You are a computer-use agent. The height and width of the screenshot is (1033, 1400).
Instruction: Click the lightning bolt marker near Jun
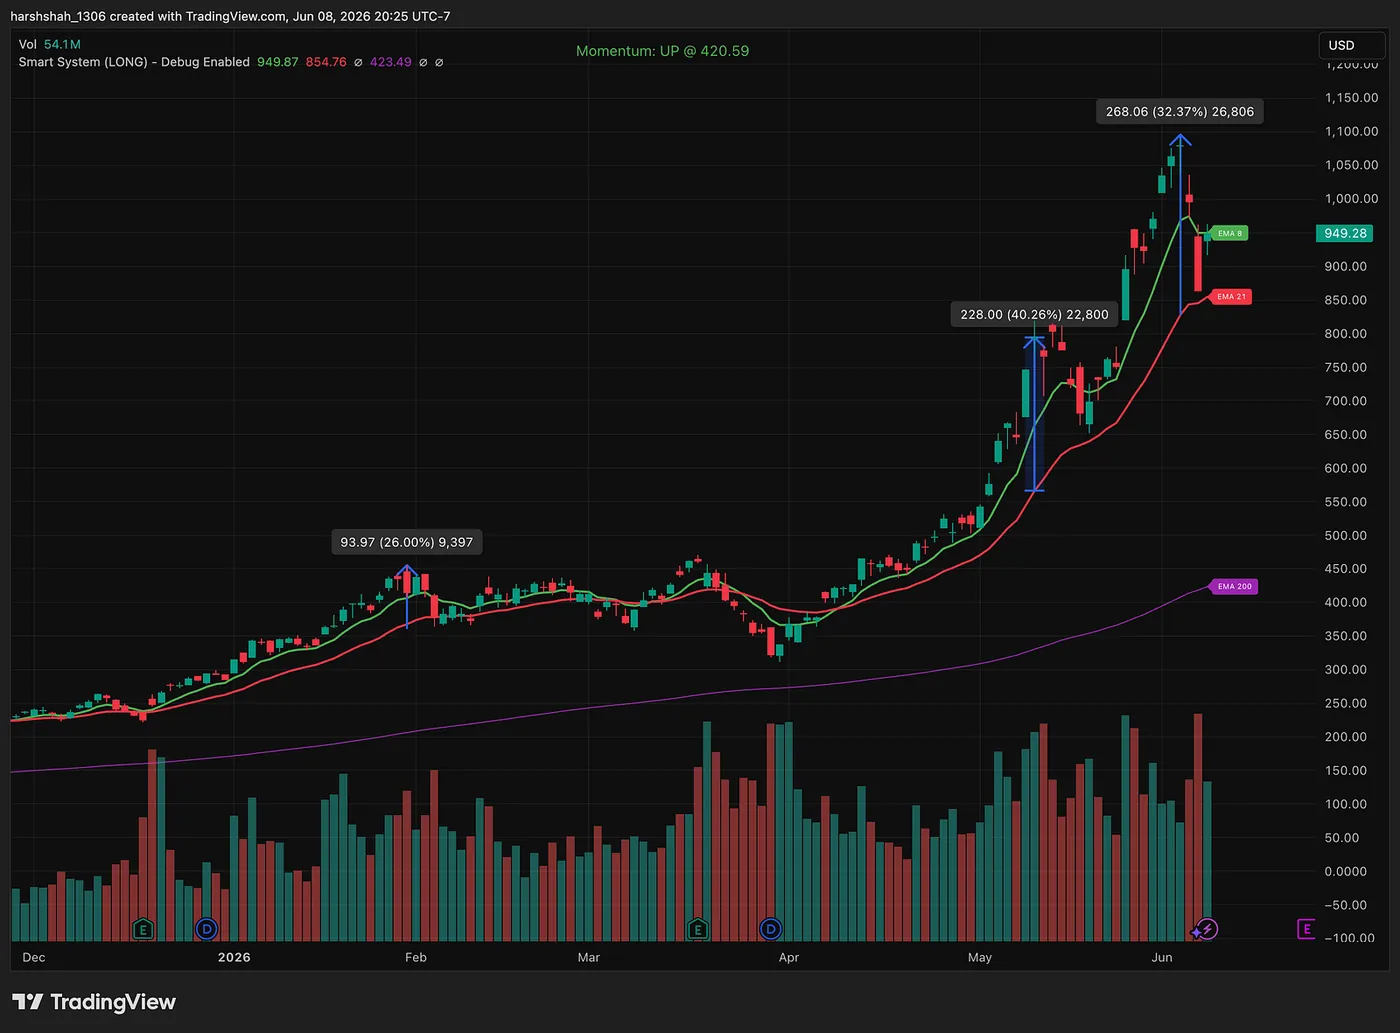click(x=1207, y=929)
